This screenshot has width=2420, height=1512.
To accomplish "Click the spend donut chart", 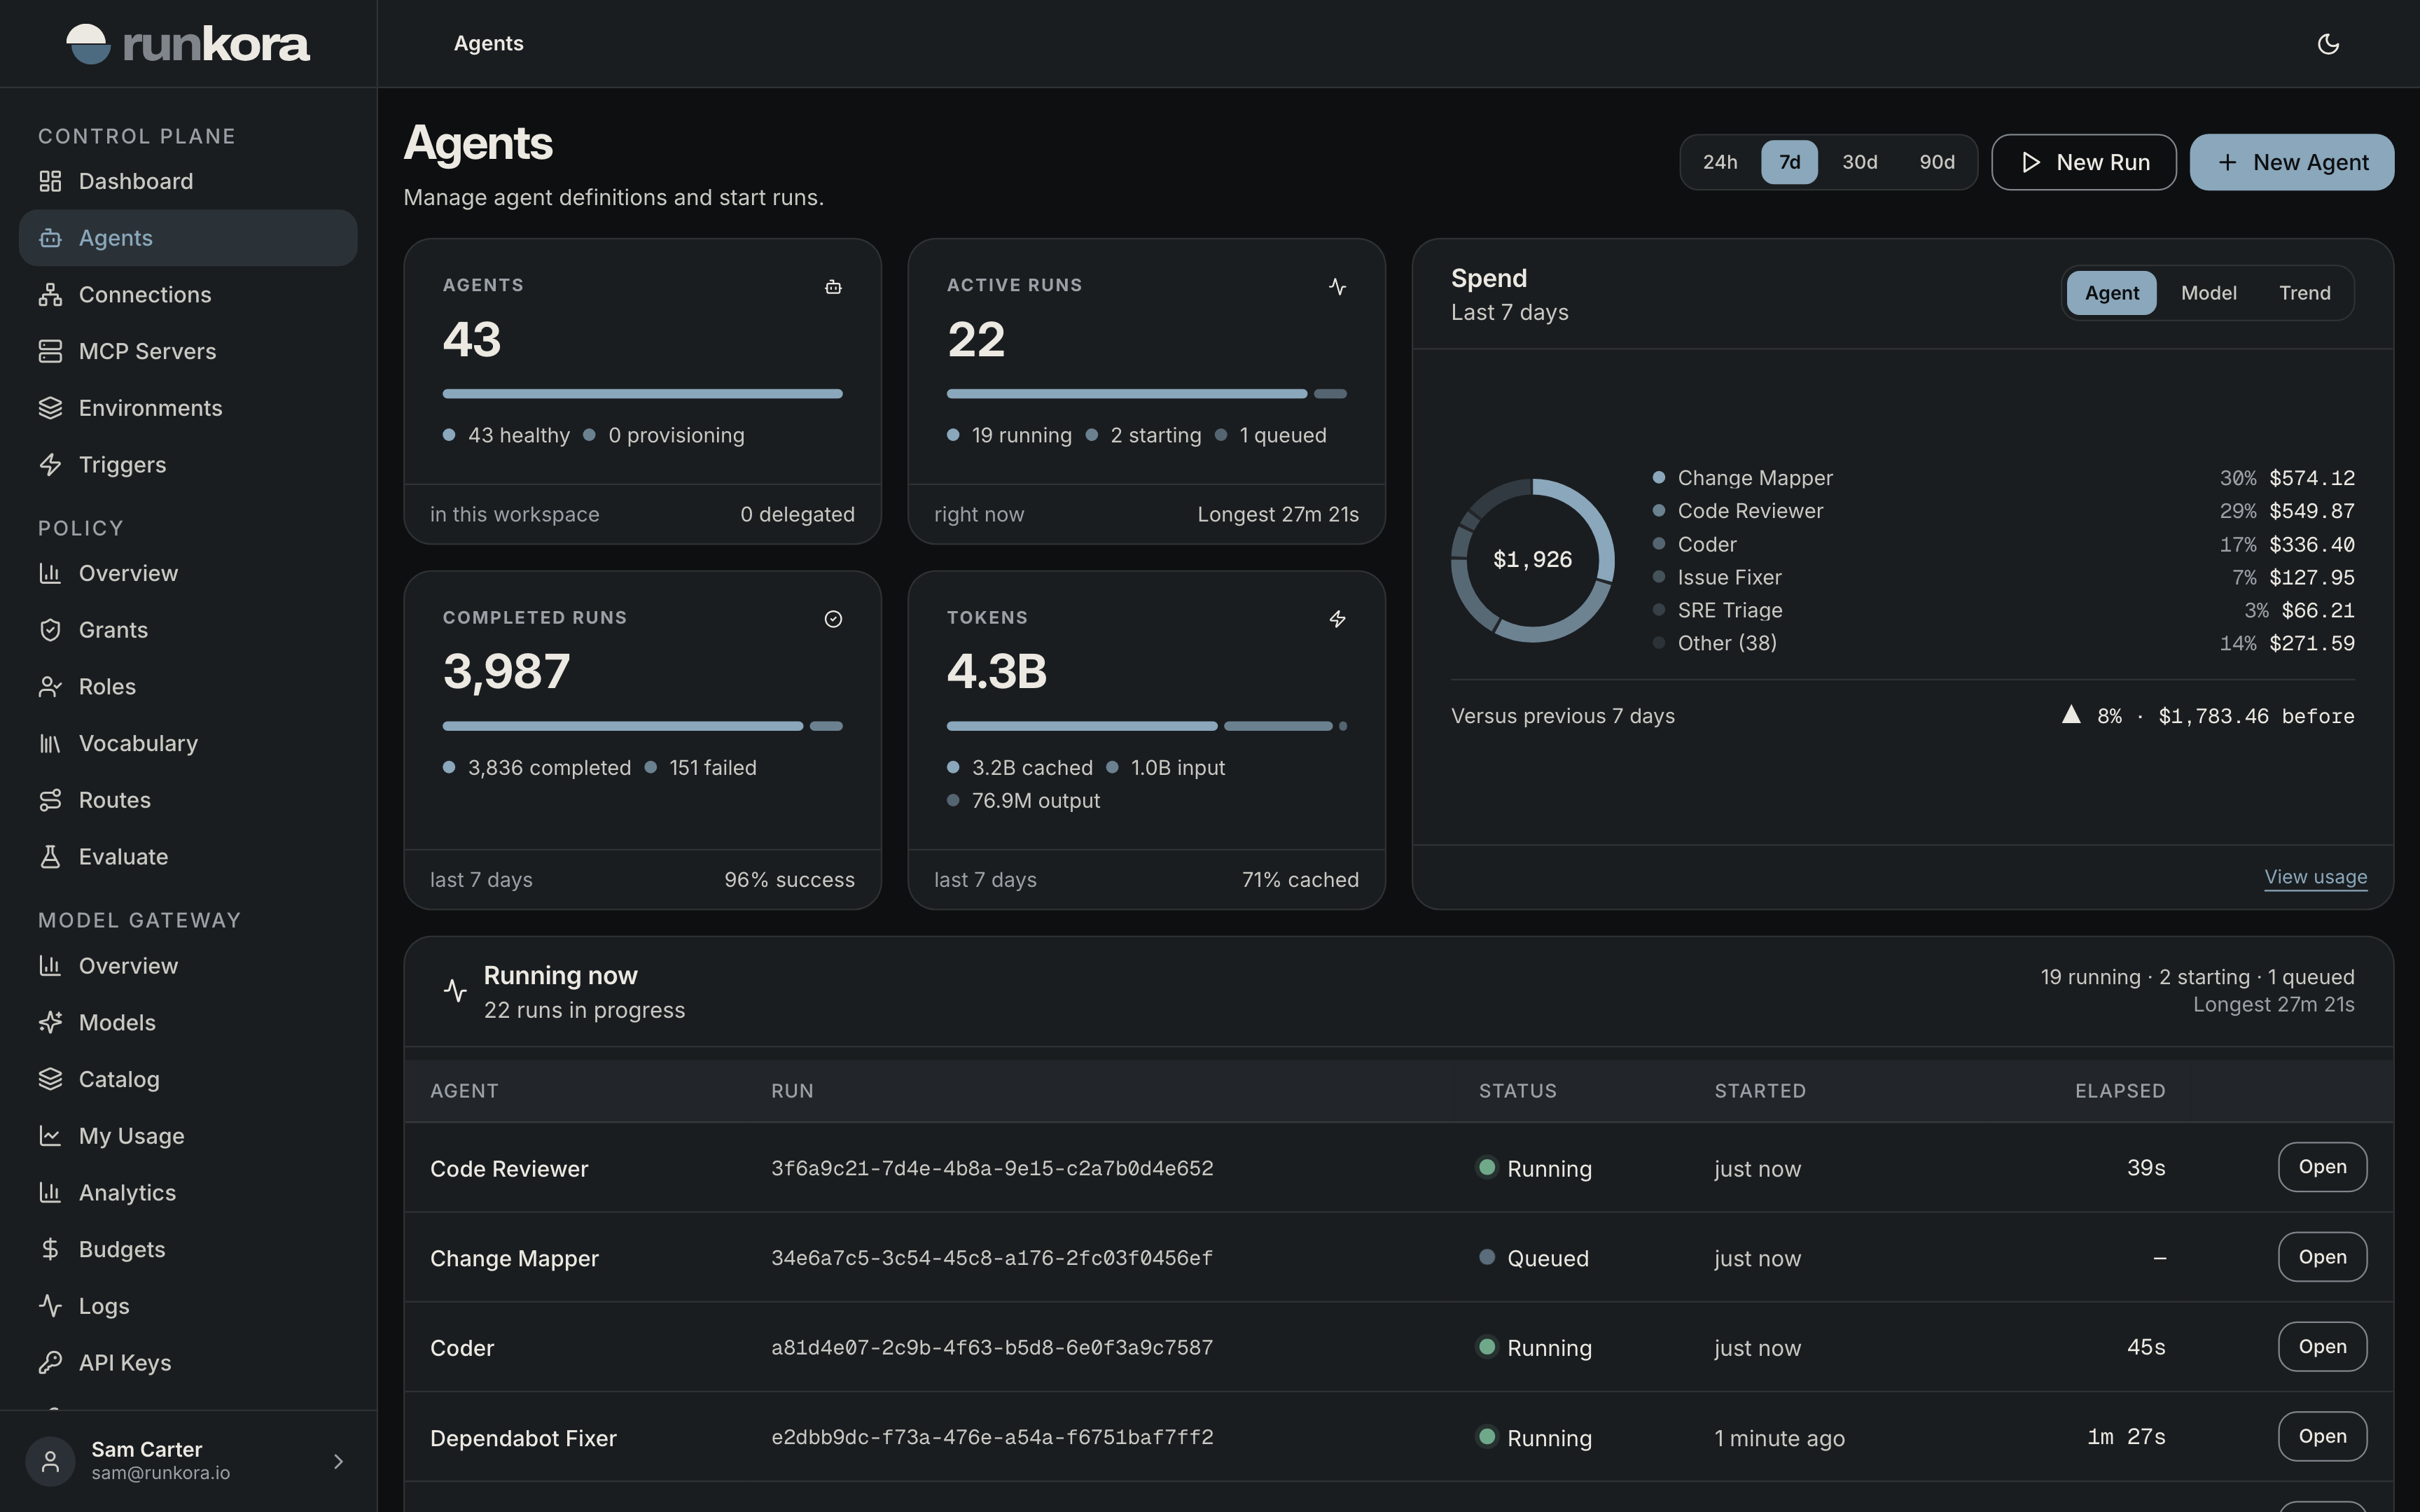I will pyautogui.click(x=1532, y=560).
